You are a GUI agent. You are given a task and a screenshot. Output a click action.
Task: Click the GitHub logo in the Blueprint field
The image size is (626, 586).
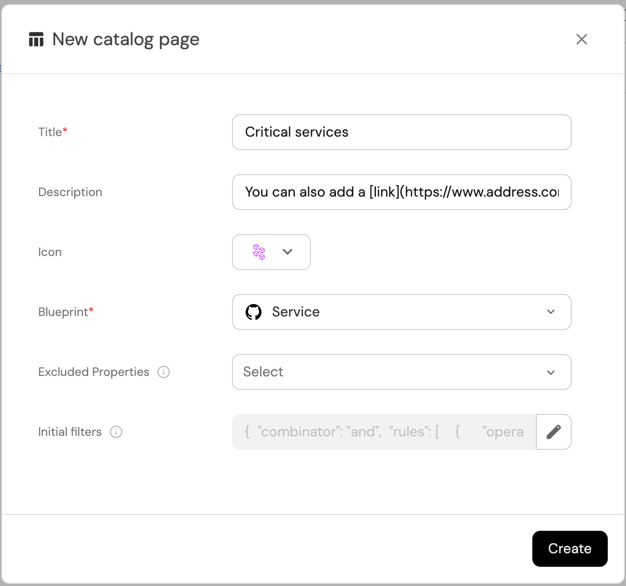coord(254,312)
